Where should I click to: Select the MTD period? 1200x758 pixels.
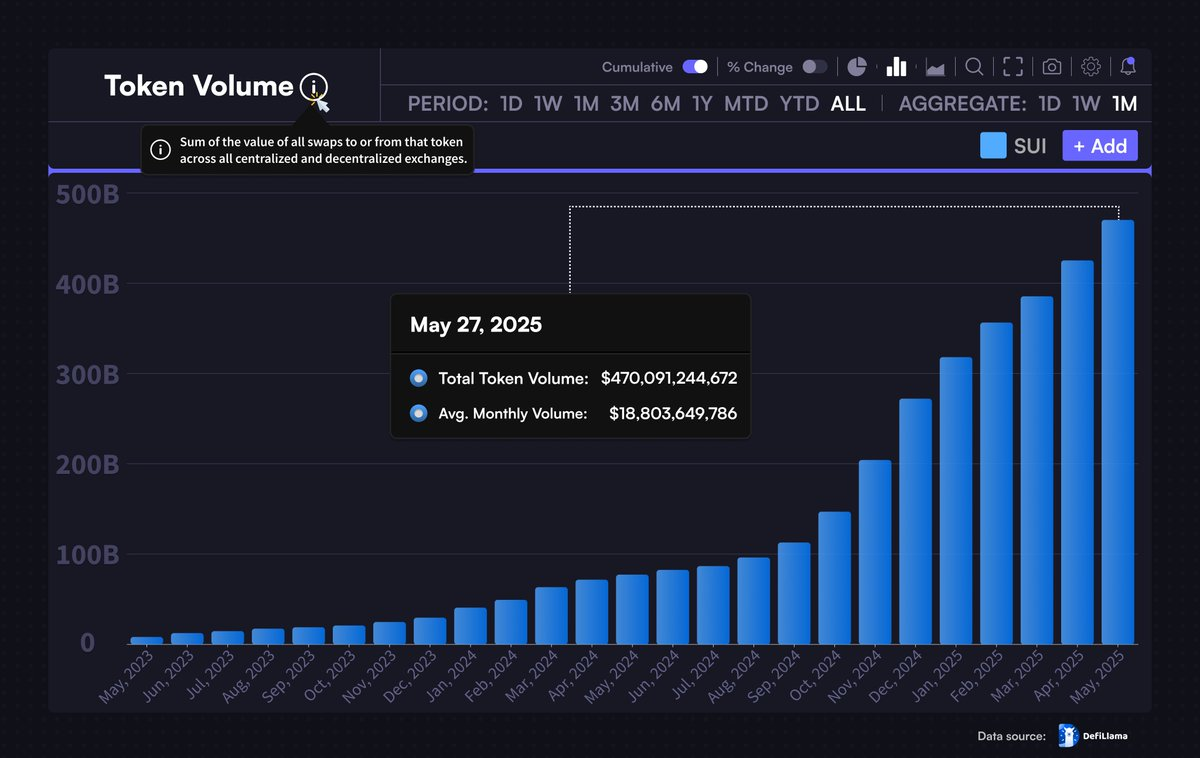[746, 103]
